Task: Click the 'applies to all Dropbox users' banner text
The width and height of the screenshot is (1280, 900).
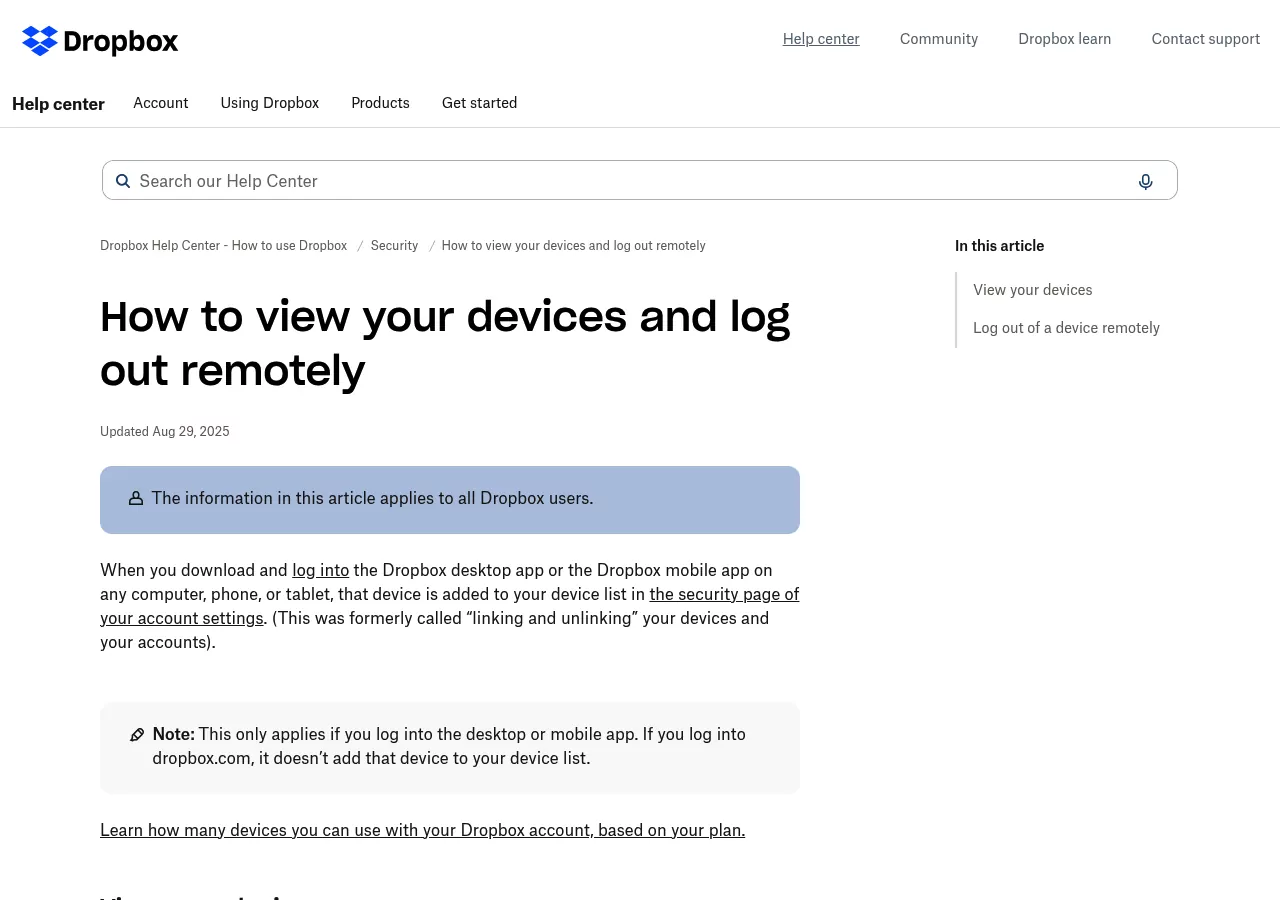Action: click(x=372, y=498)
